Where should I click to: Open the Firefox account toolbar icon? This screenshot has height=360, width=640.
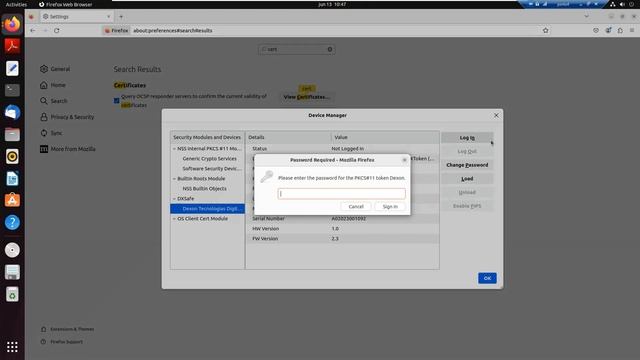tap(608, 31)
